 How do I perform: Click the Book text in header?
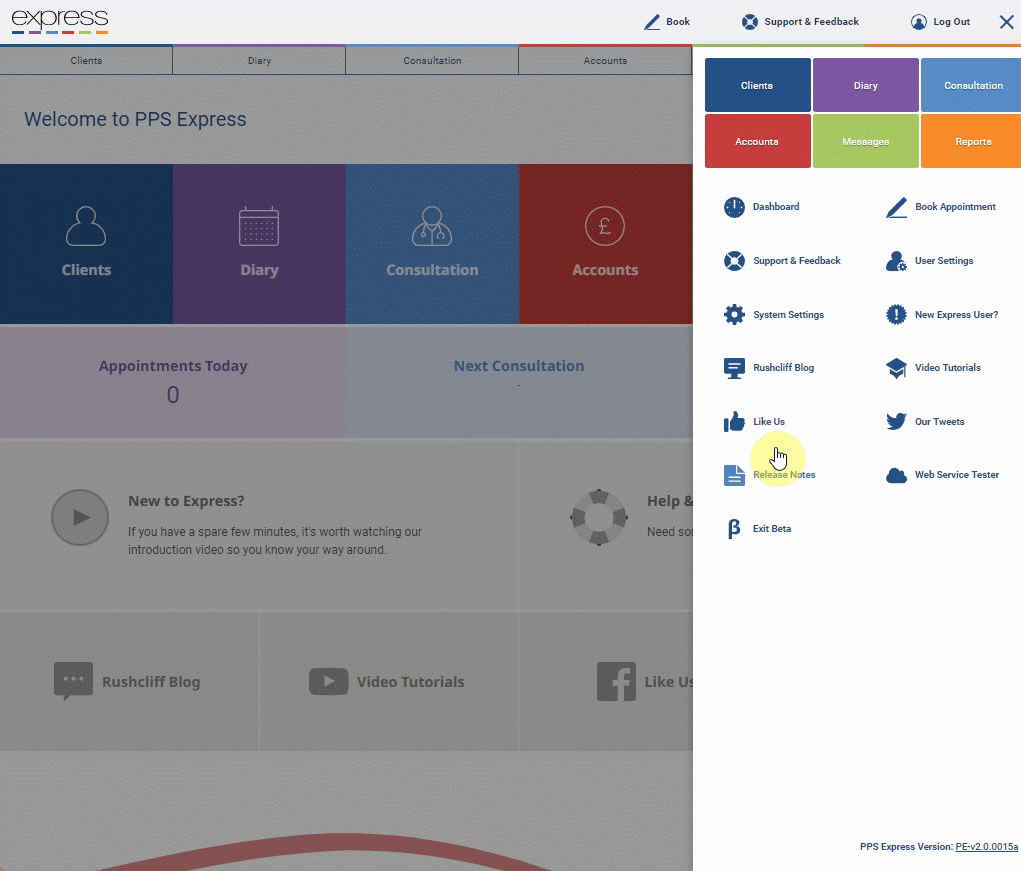click(x=678, y=22)
